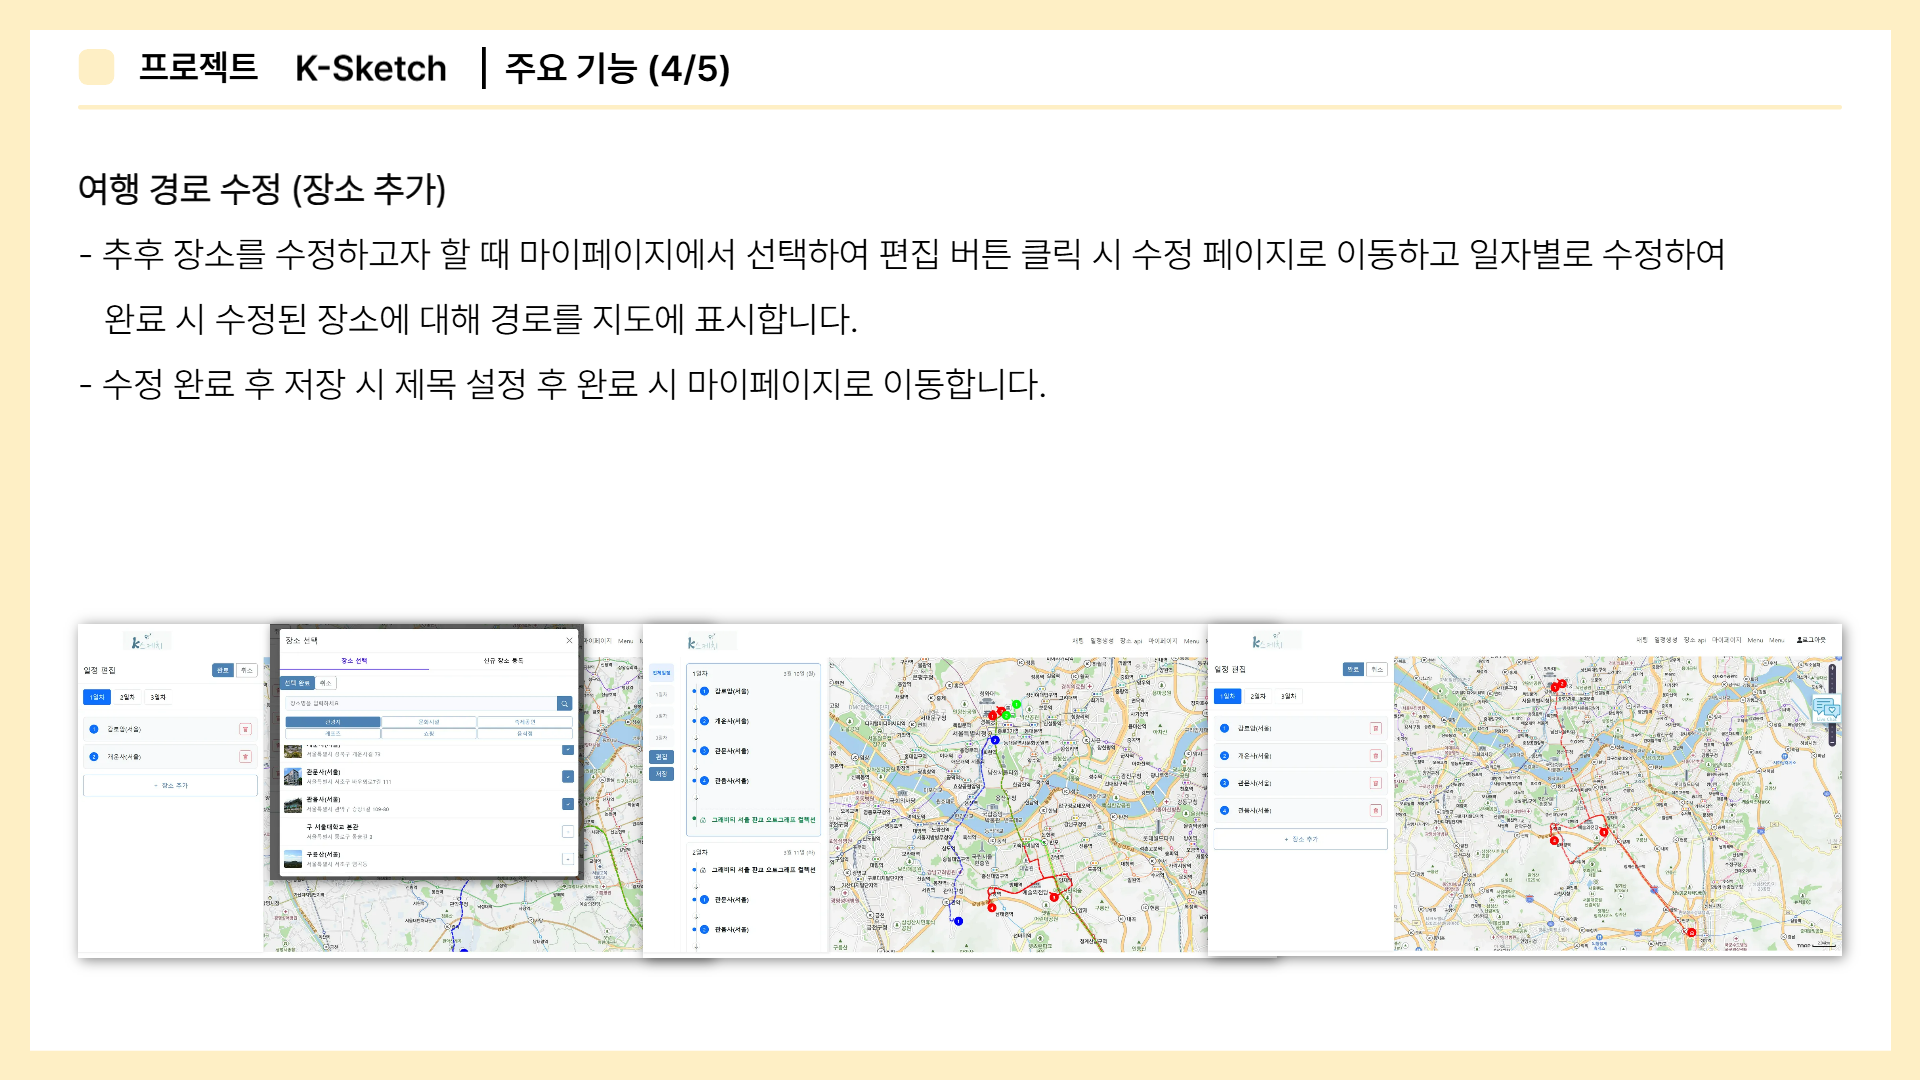The width and height of the screenshot is (1920, 1080).
Task: Click K-Sketch logo in the middle screenshot
Action: tap(703, 642)
